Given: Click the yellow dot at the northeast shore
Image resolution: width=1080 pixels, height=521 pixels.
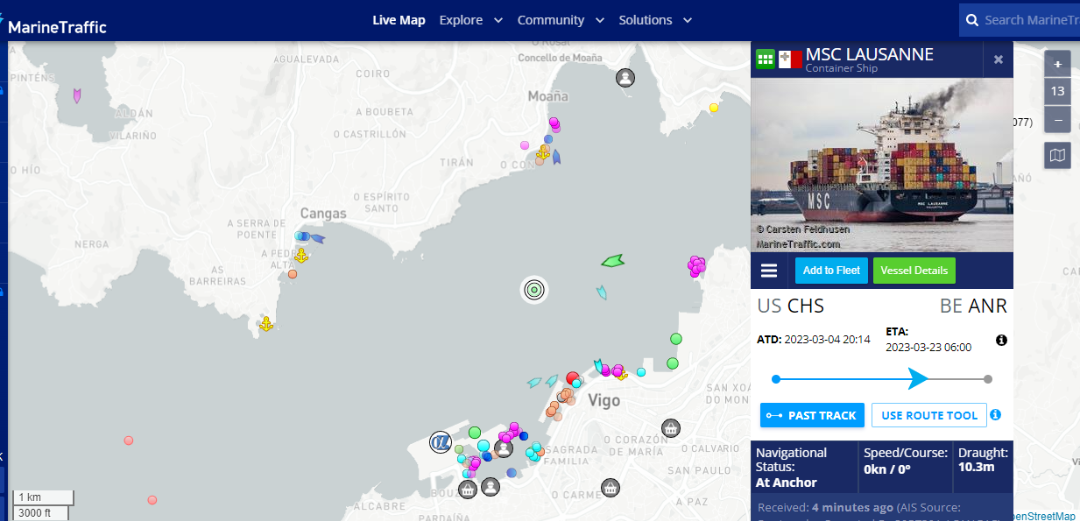Looking at the screenshot, I should (714, 108).
